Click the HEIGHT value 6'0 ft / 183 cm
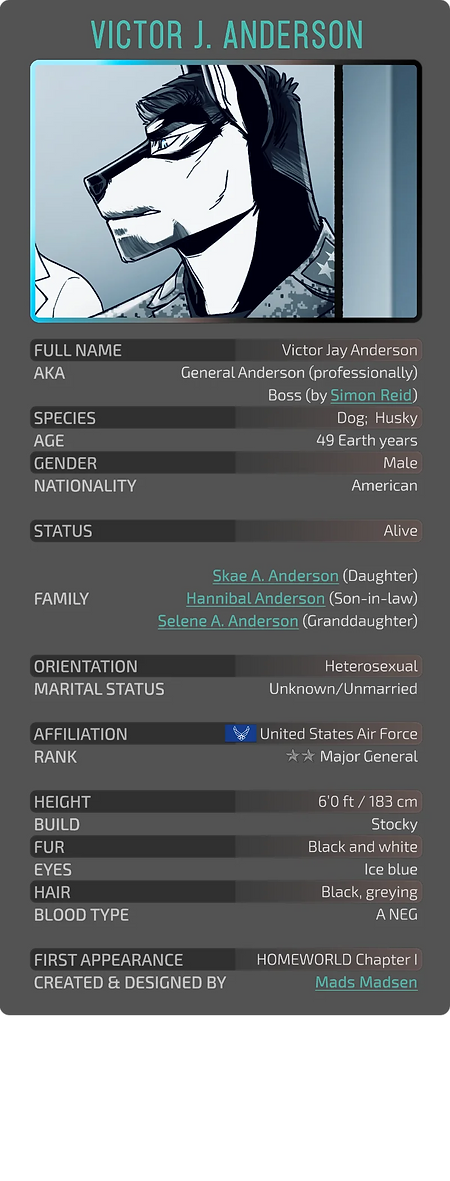This screenshot has height=1181, width=450. coord(368,801)
